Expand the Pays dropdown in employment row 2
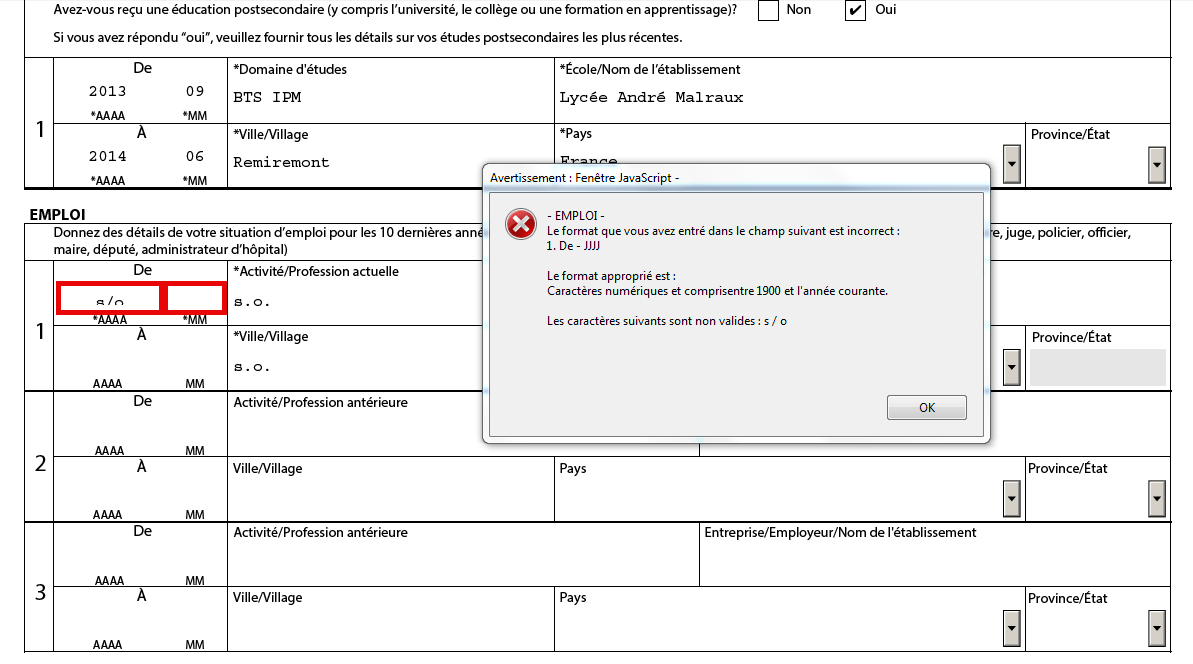 pos(1011,498)
